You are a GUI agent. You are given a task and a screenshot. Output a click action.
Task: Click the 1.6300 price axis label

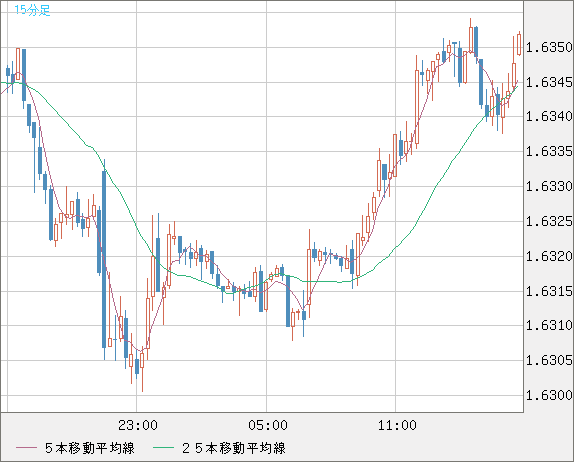click(x=549, y=395)
